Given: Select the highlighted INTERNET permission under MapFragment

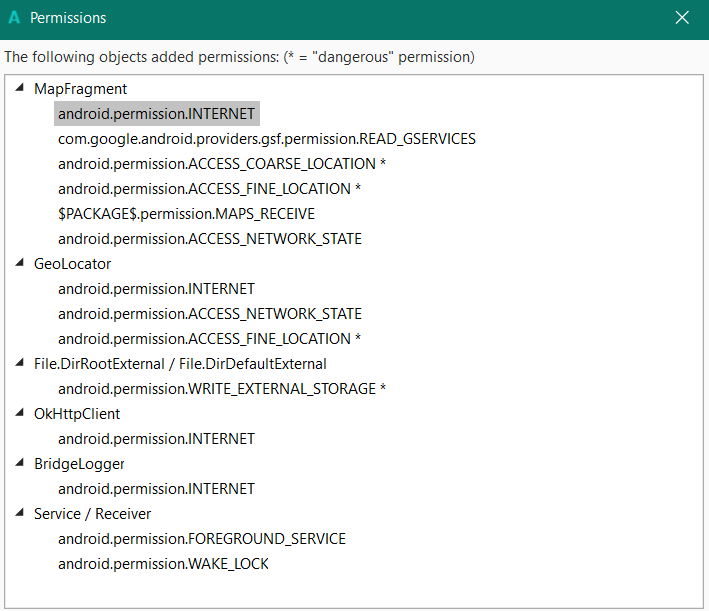Looking at the screenshot, I should click(156, 114).
